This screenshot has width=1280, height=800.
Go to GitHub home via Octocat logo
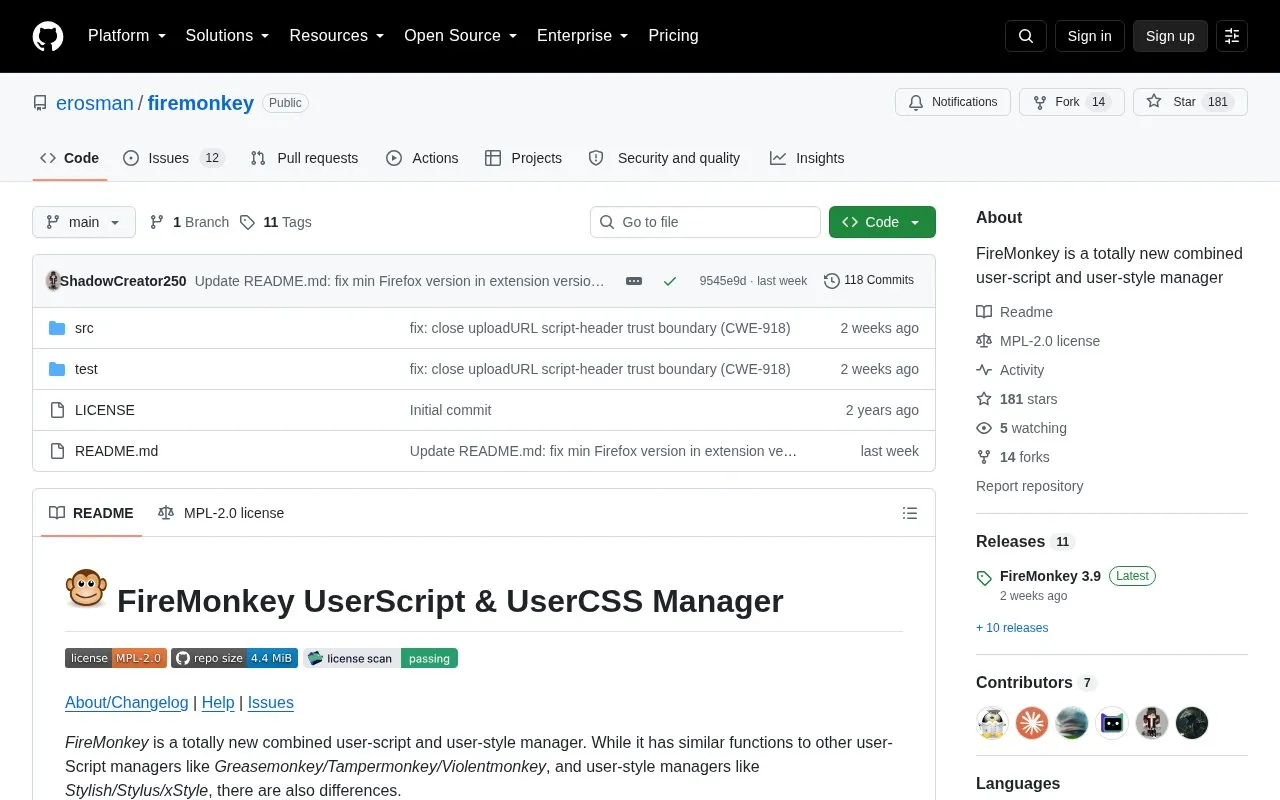coord(48,36)
